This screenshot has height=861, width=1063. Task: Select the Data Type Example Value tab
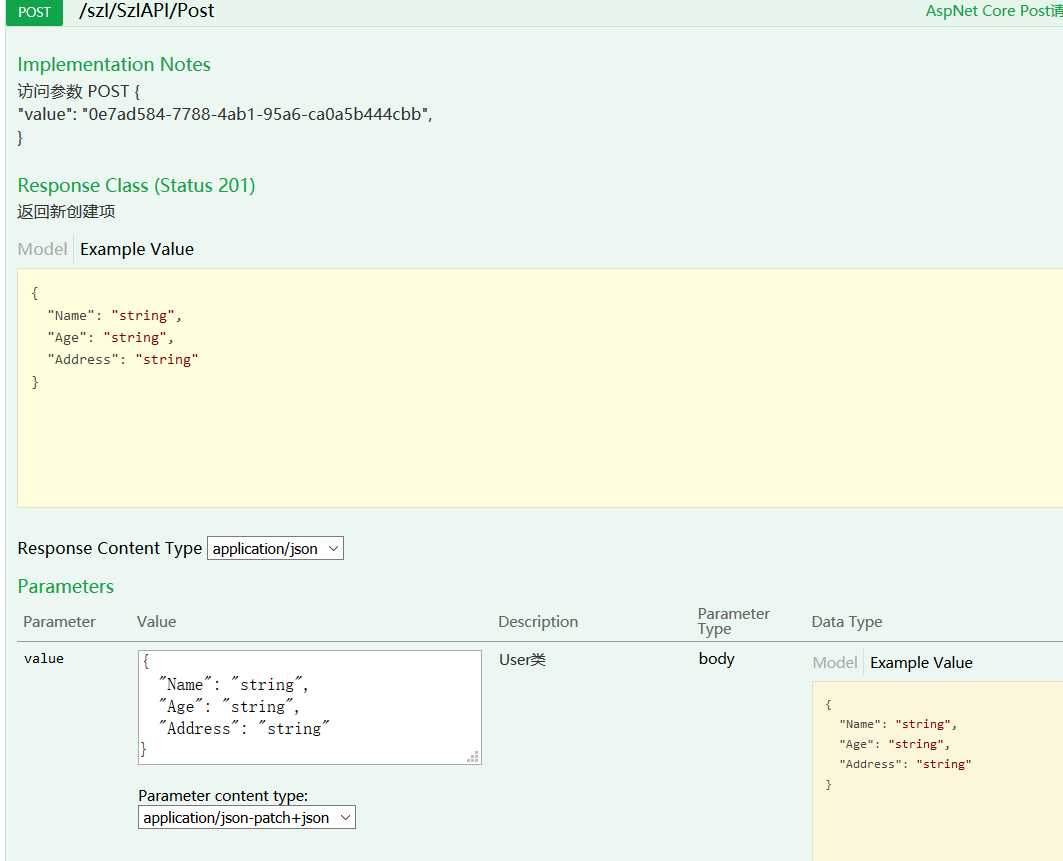(921, 662)
